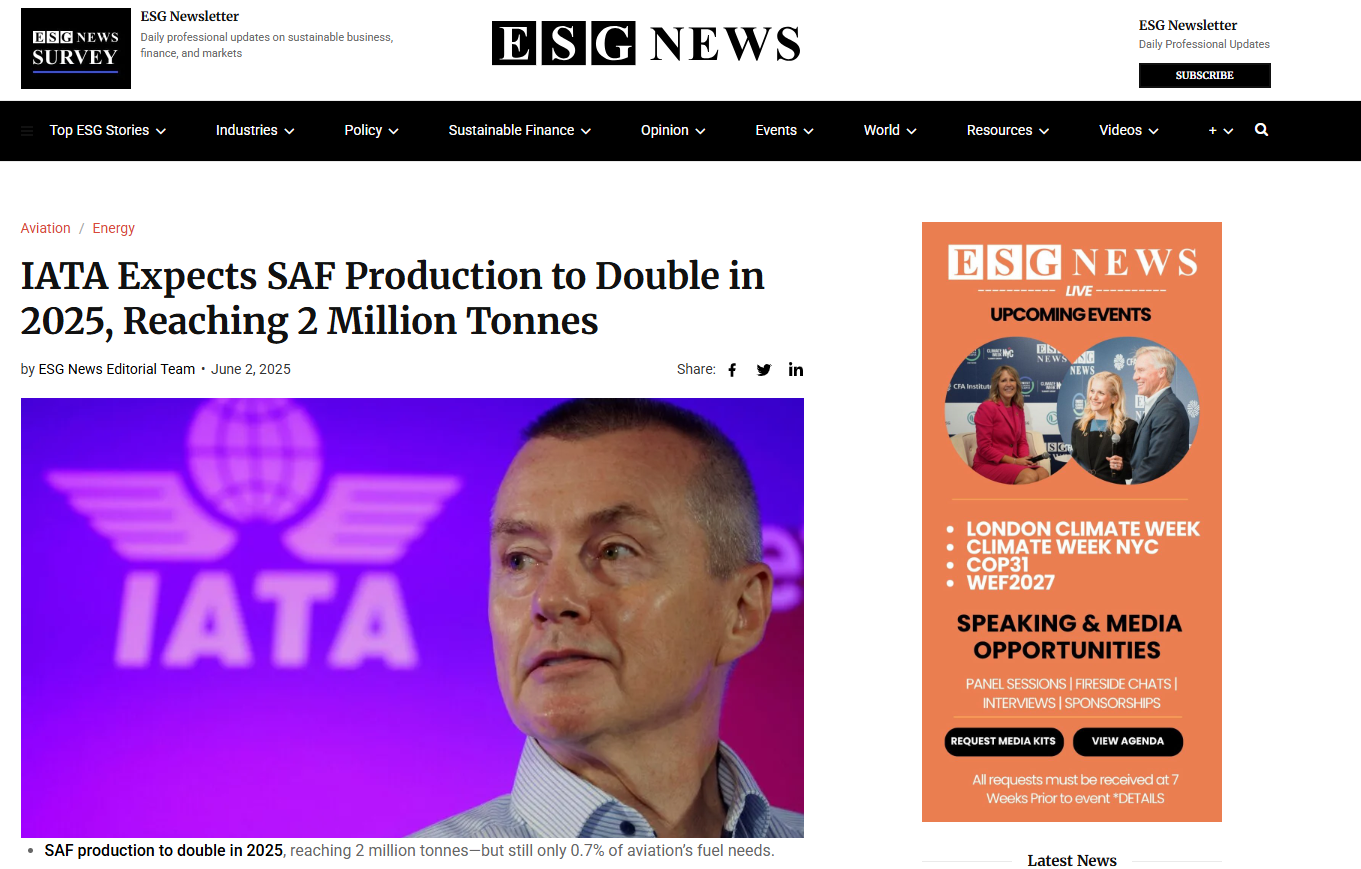Share the article on Facebook

(732, 370)
